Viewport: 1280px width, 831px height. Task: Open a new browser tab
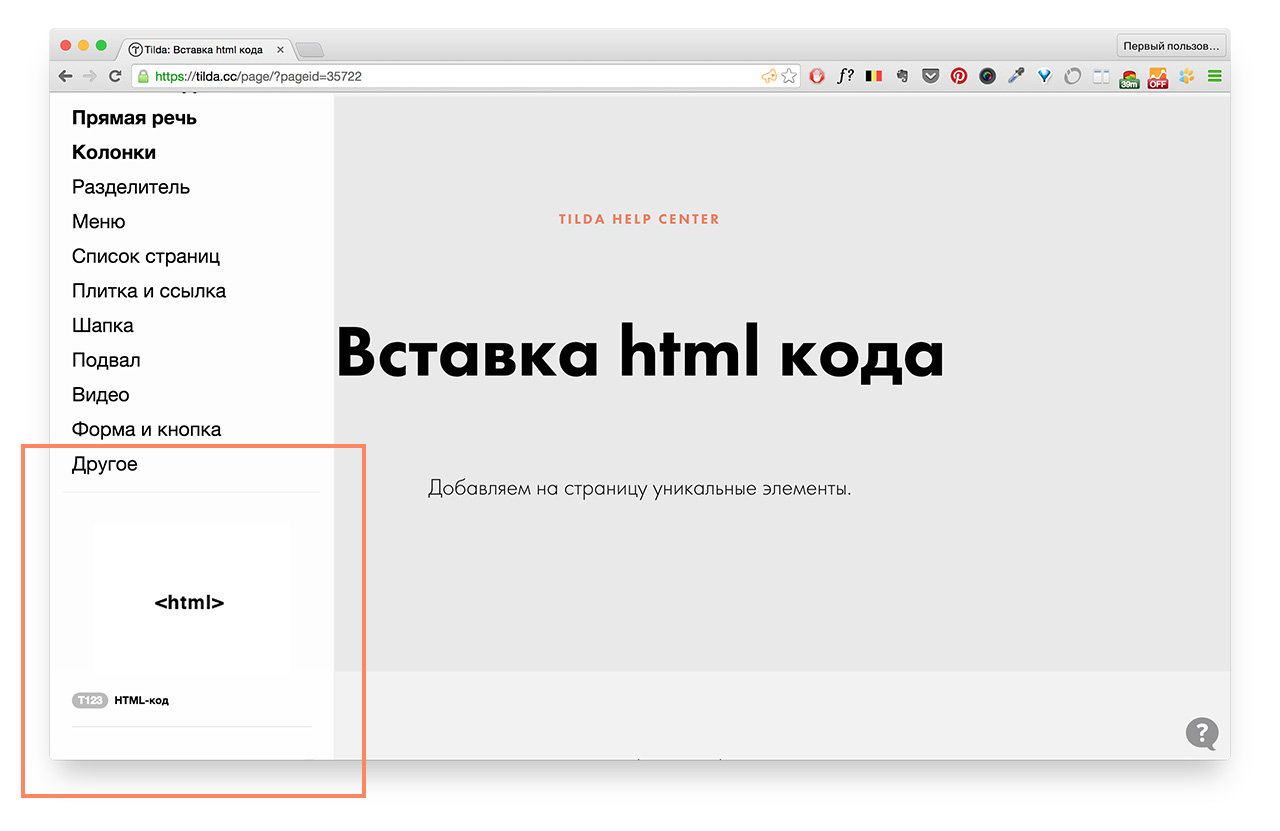pyautogui.click(x=309, y=50)
